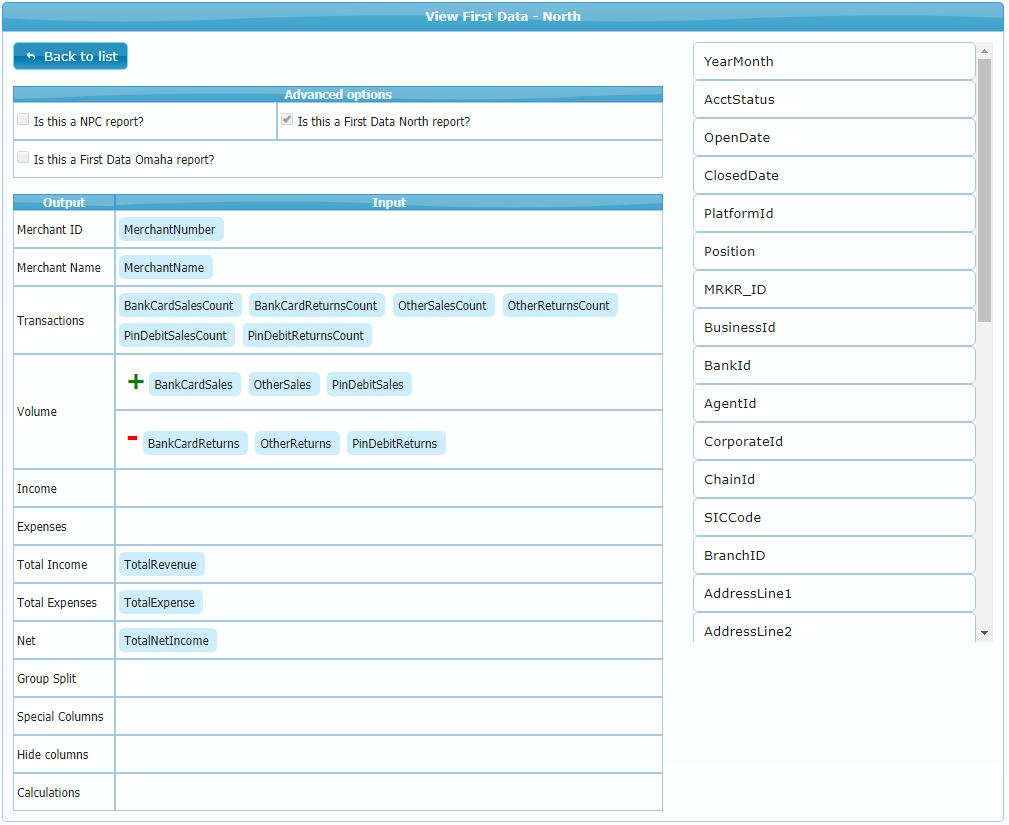Click the PinDebitReturns tag in Volume

(x=395, y=444)
